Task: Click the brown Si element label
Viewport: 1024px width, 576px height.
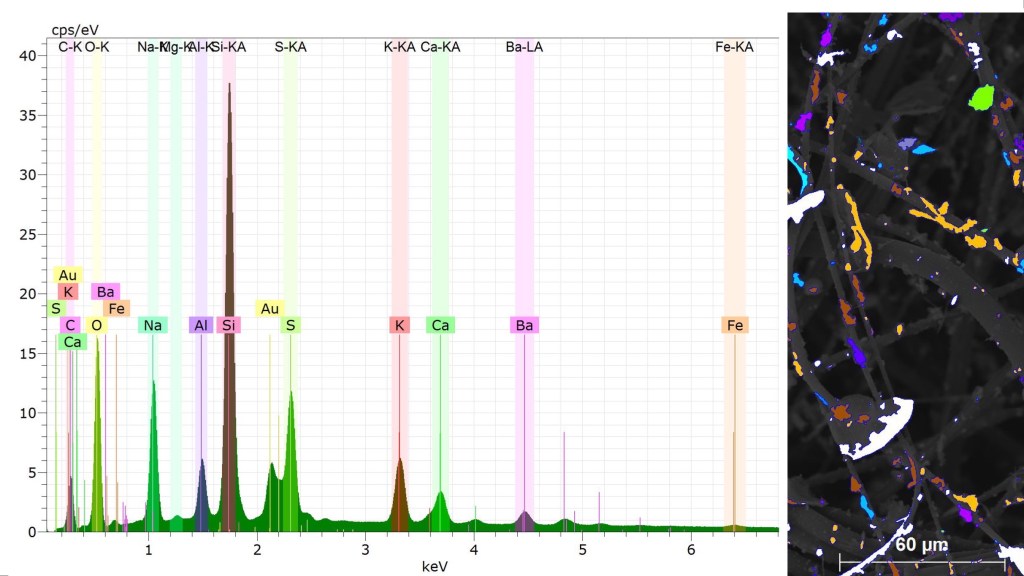Action: pyautogui.click(x=229, y=325)
